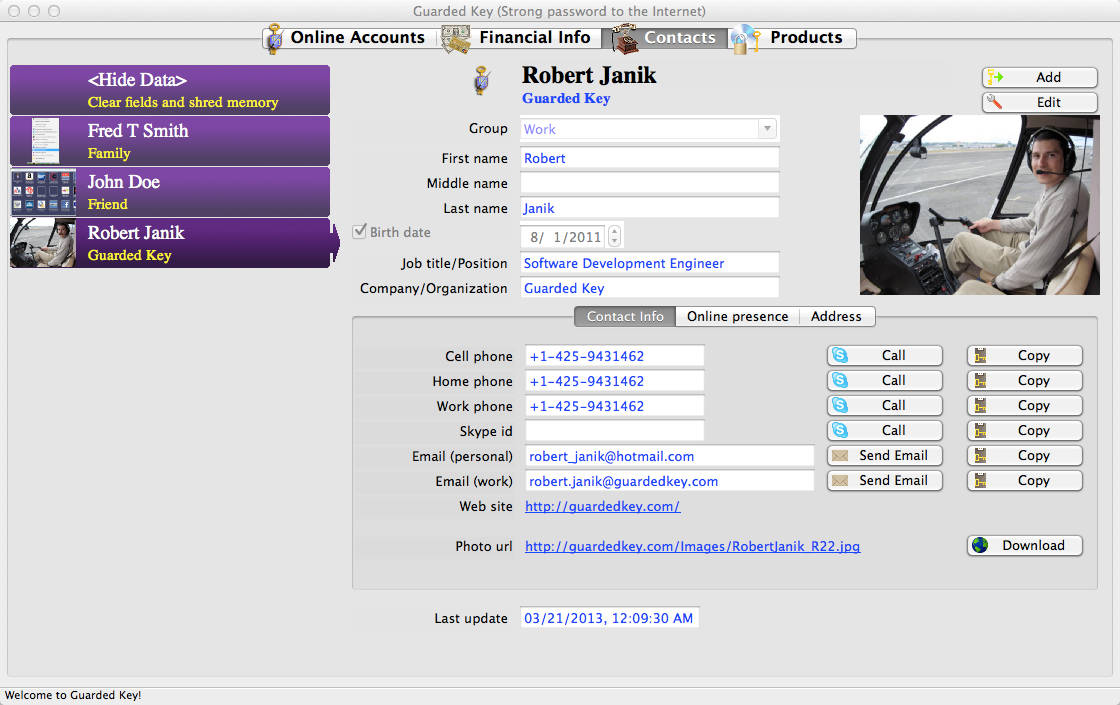Click the Guarded Key badge beside contact name
The height and width of the screenshot is (705, 1120).
[x=482, y=80]
